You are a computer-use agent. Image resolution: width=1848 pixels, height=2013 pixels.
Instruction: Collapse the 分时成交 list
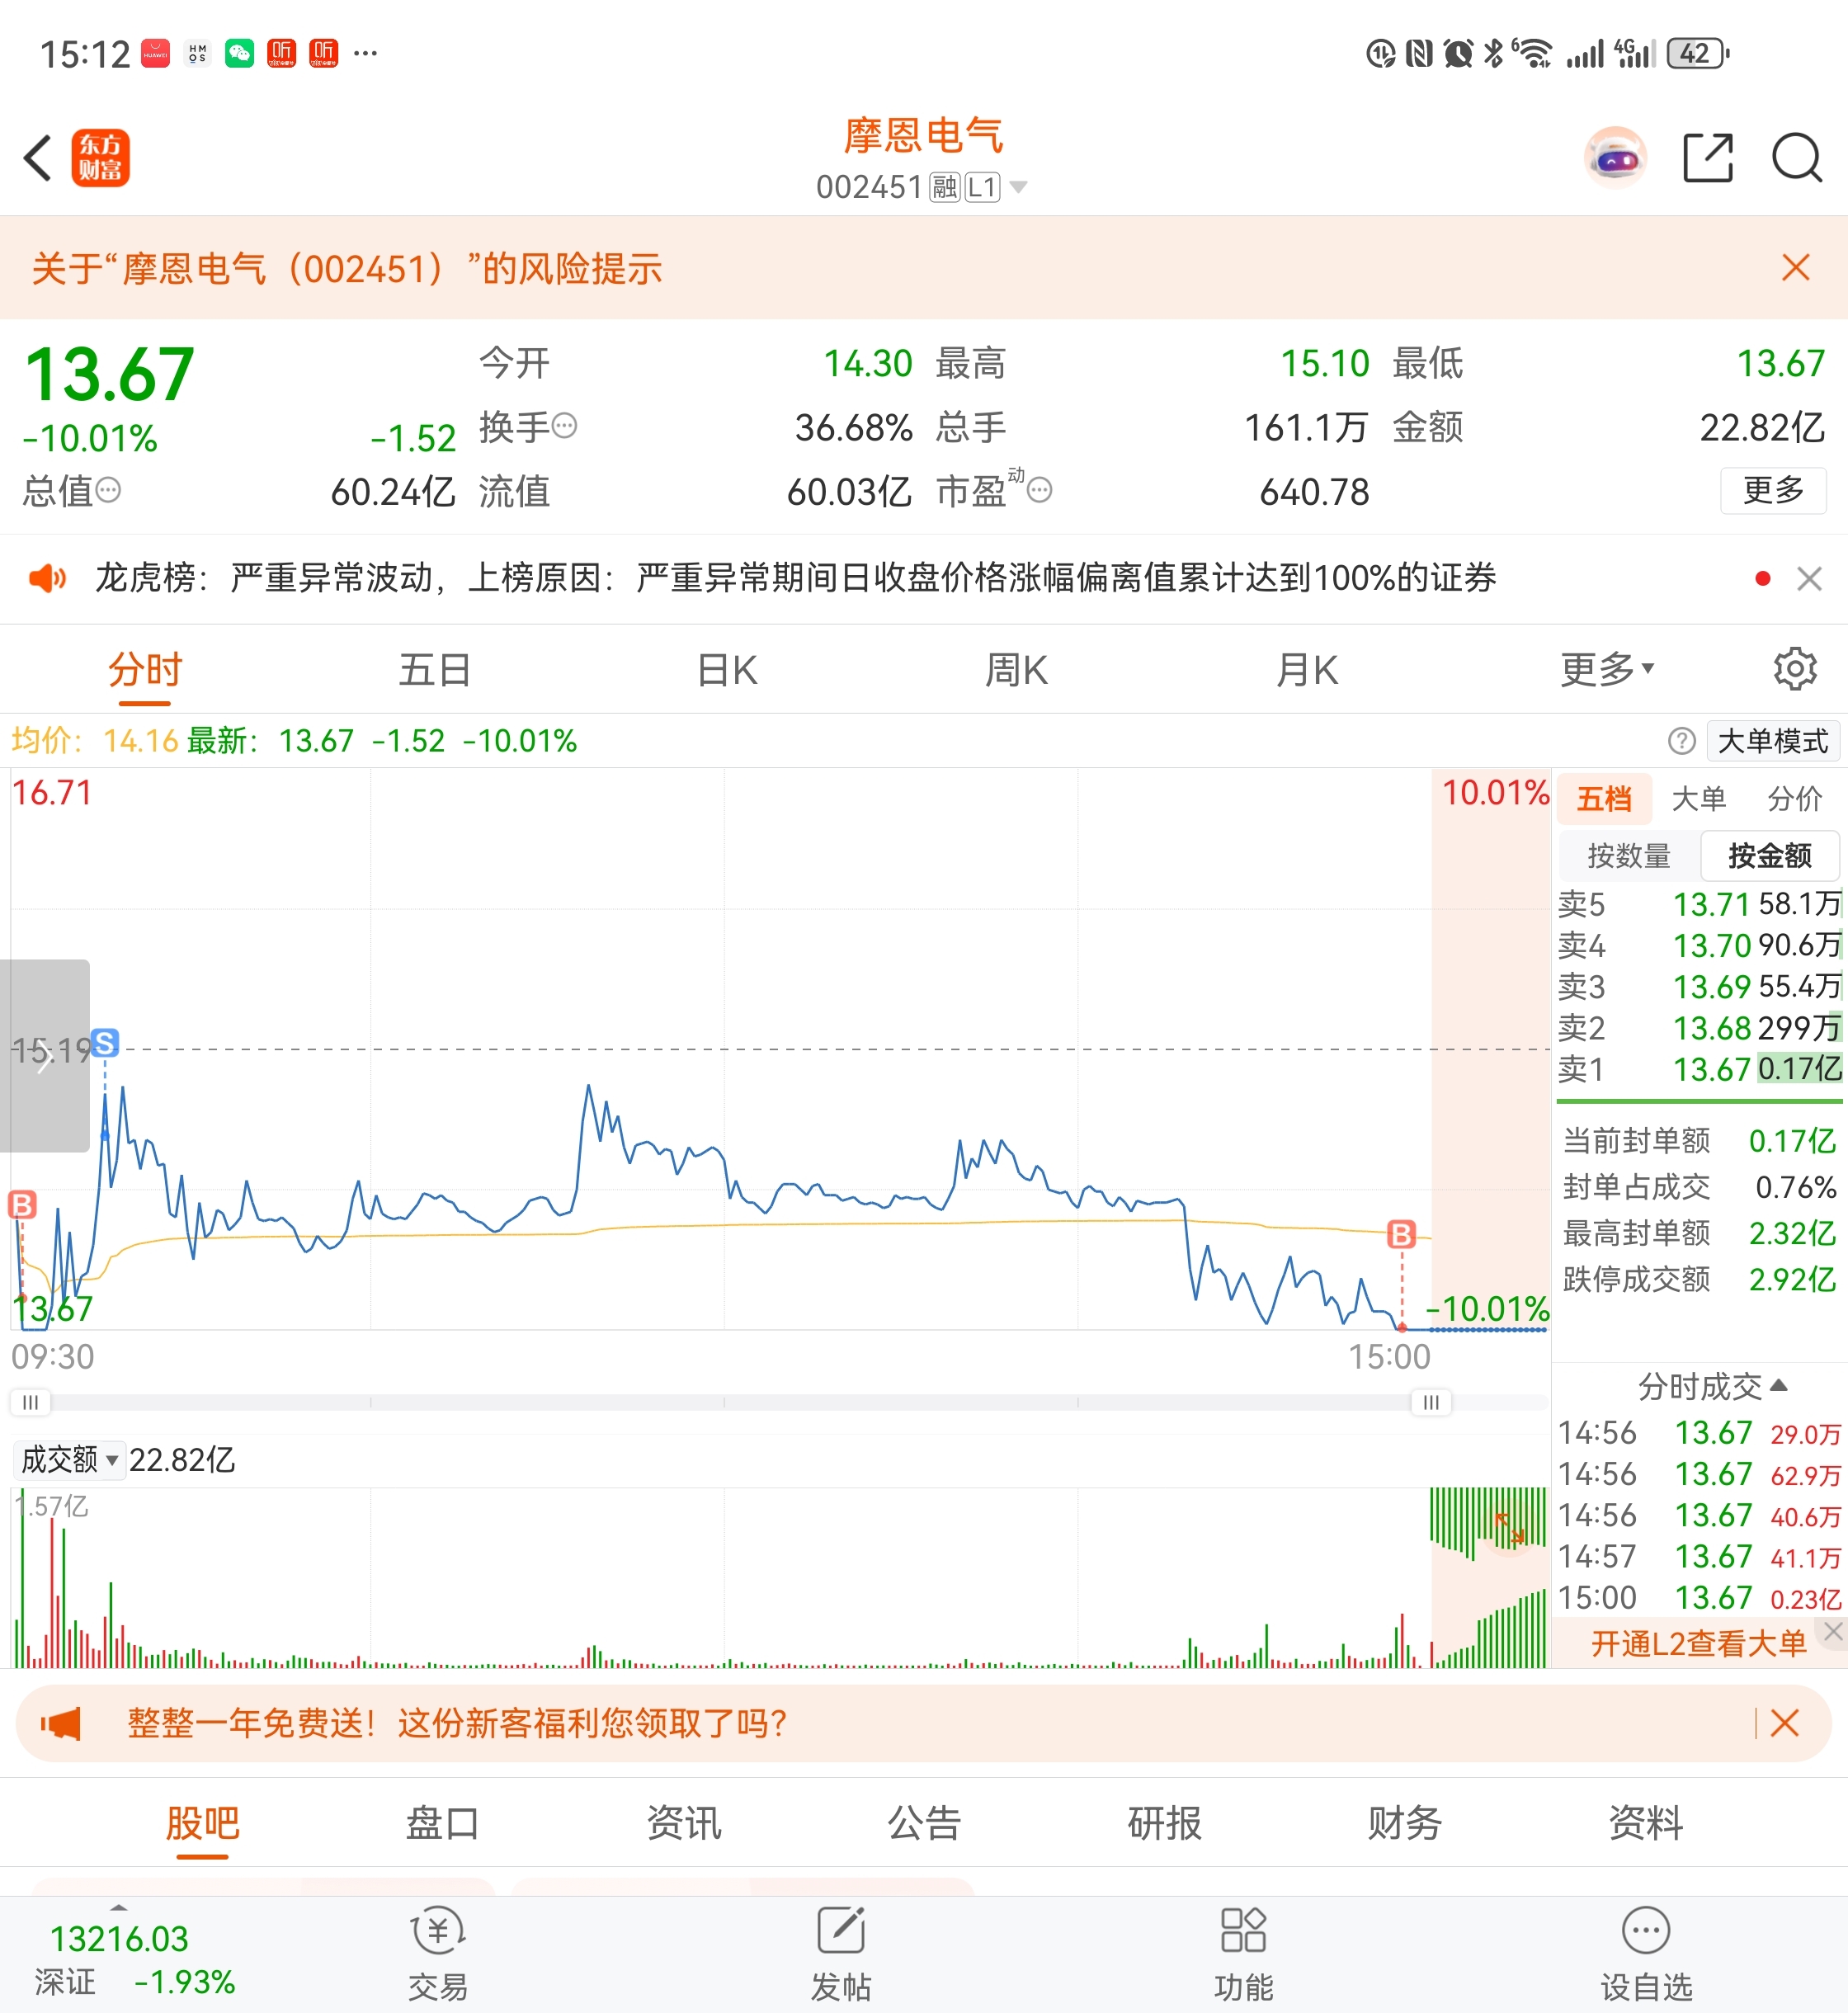[1711, 1386]
